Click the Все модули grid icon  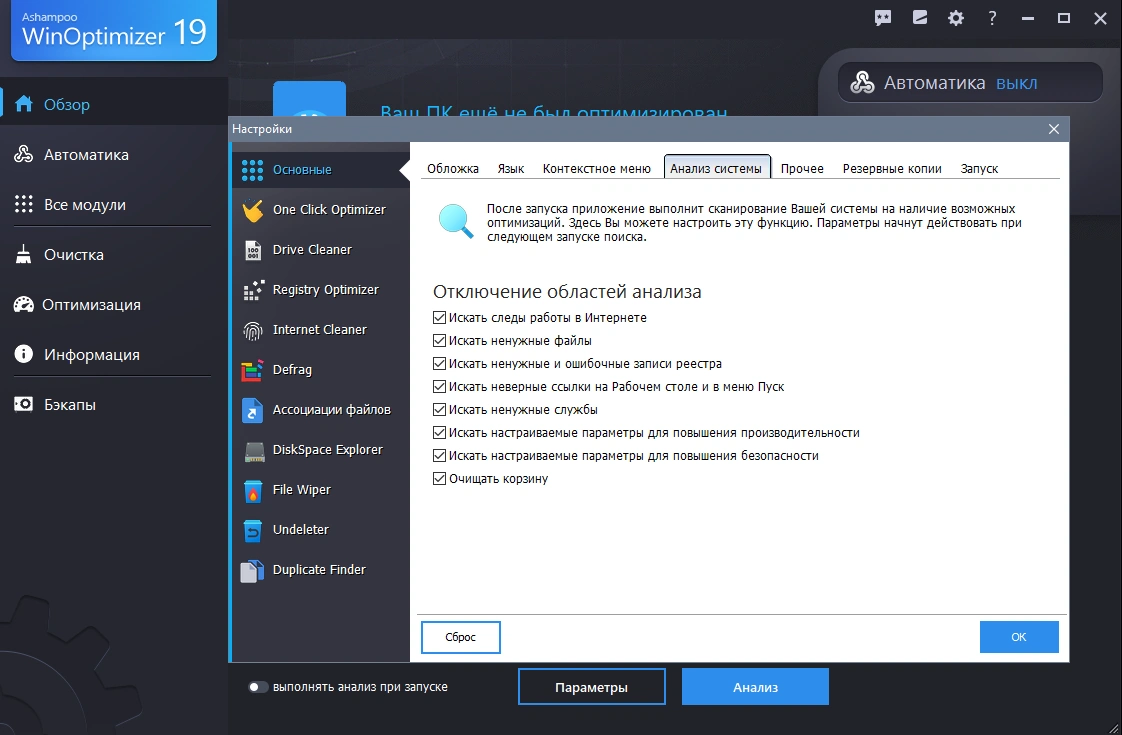tap(24, 204)
